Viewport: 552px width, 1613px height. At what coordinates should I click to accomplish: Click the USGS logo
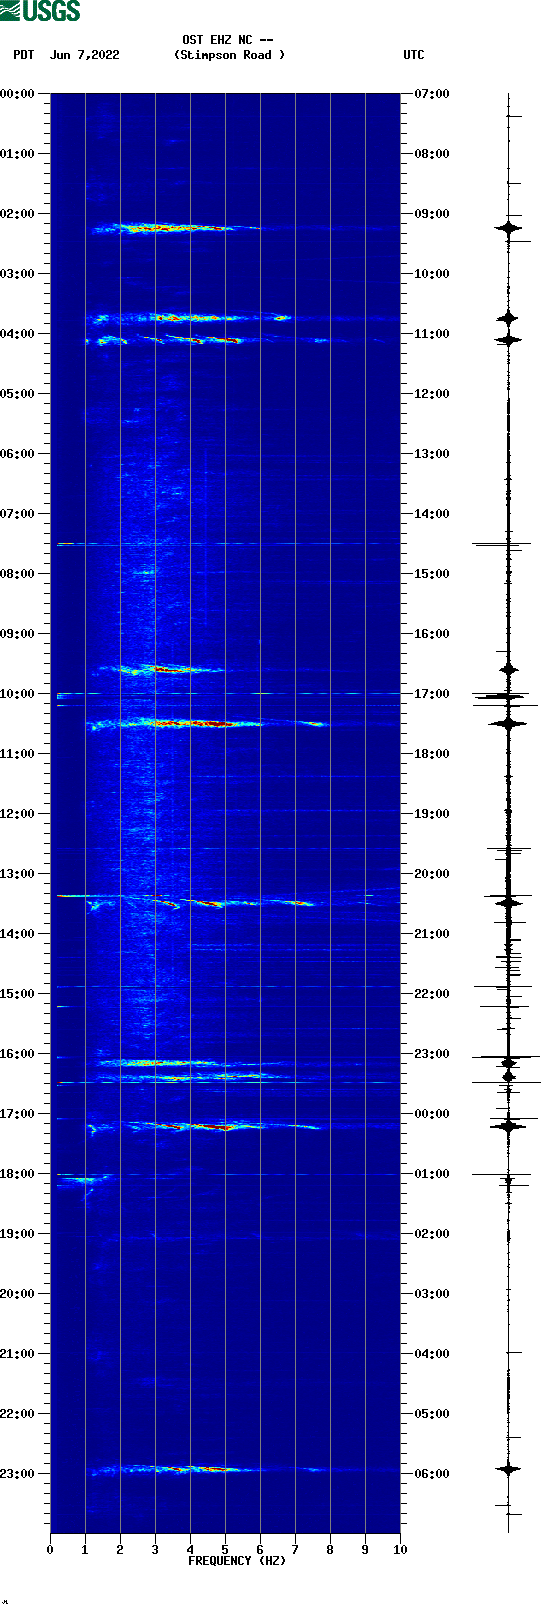[40, 11]
